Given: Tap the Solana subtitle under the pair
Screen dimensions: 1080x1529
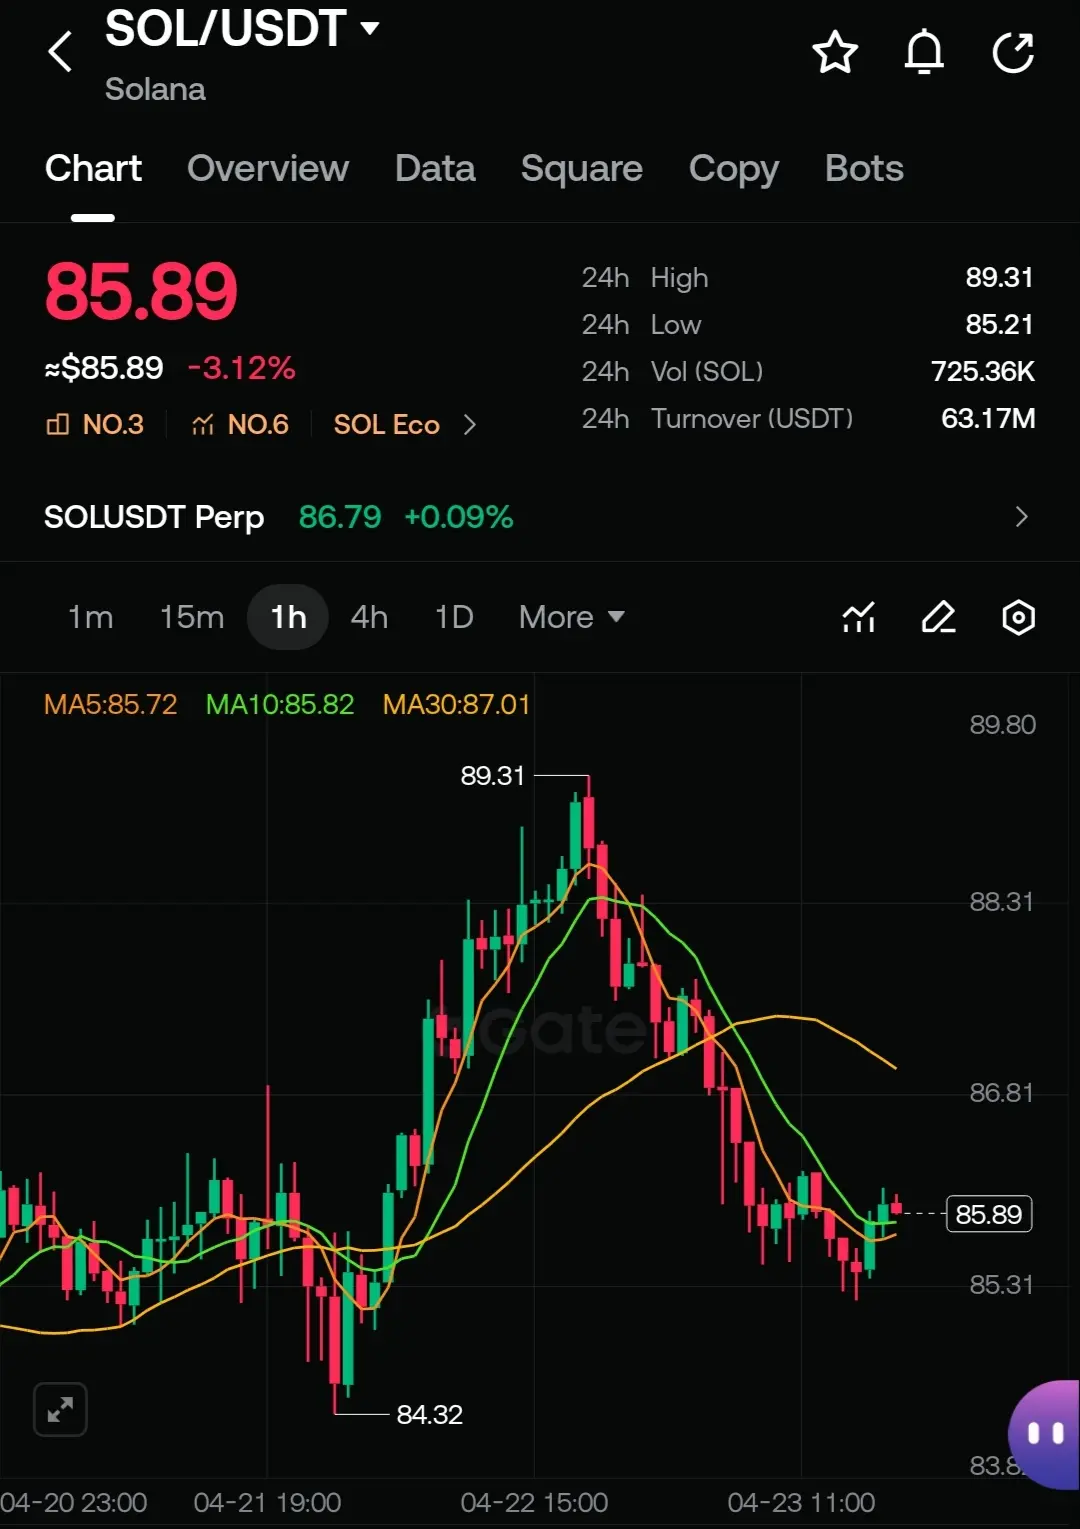Looking at the screenshot, I should click(x=155, y=89).
